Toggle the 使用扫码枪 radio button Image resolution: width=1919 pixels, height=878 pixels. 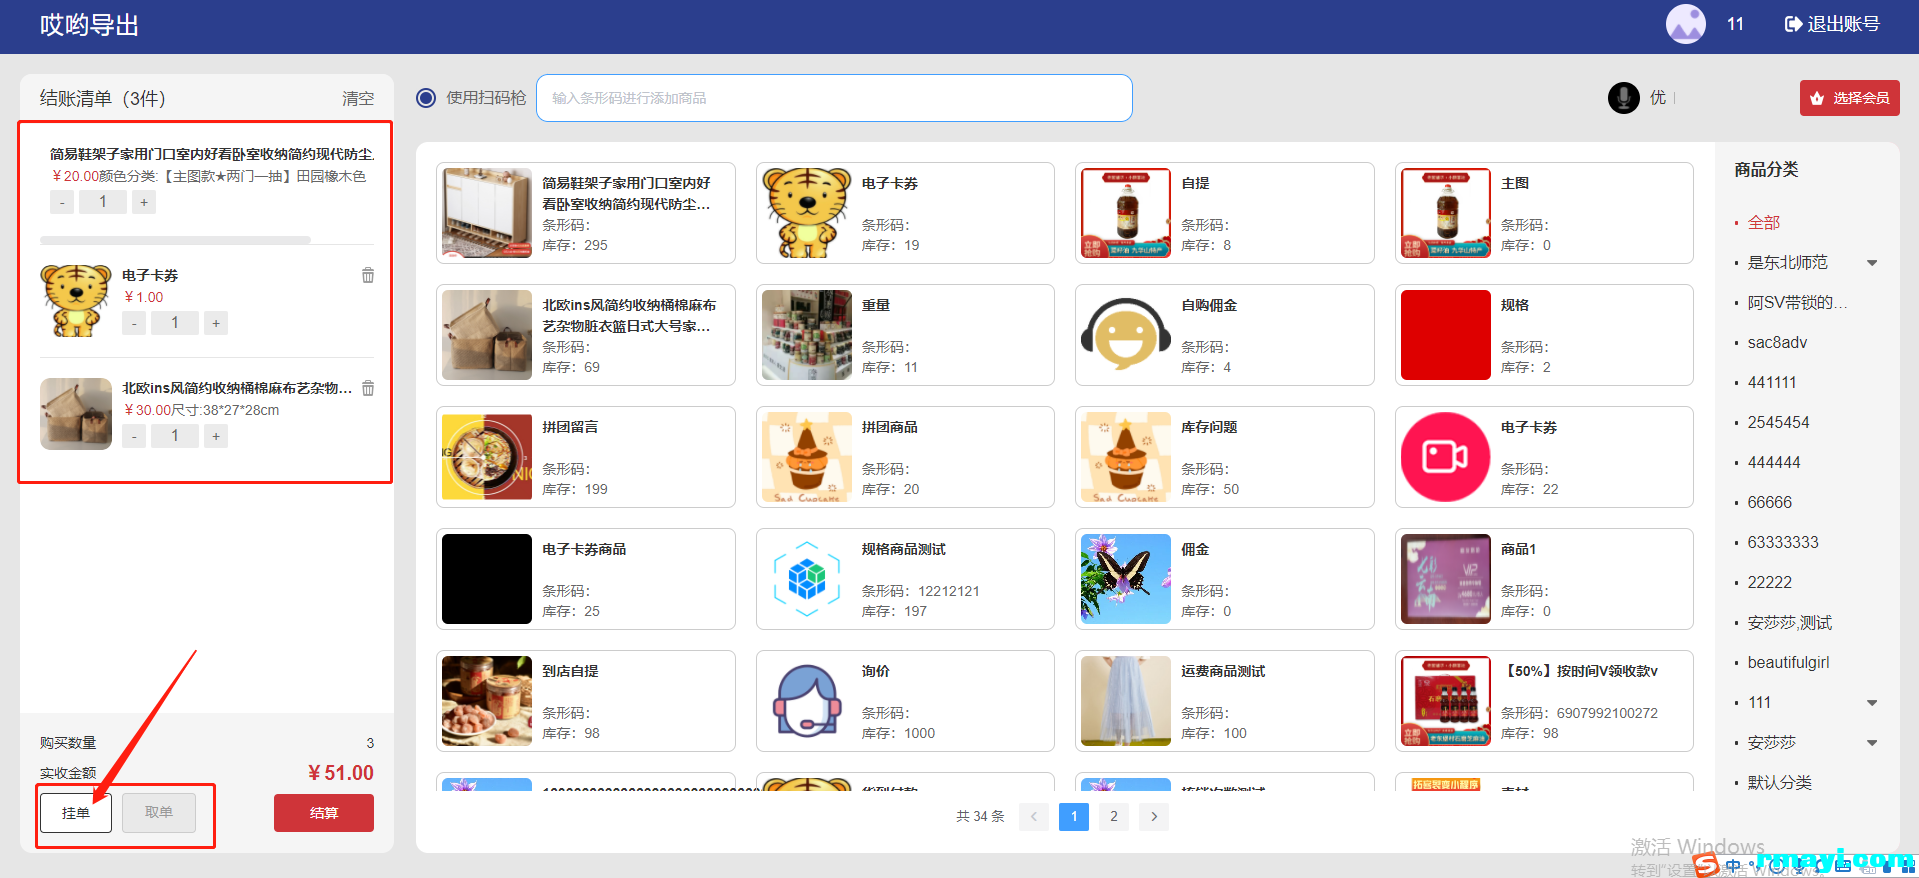tap(426, 98)
